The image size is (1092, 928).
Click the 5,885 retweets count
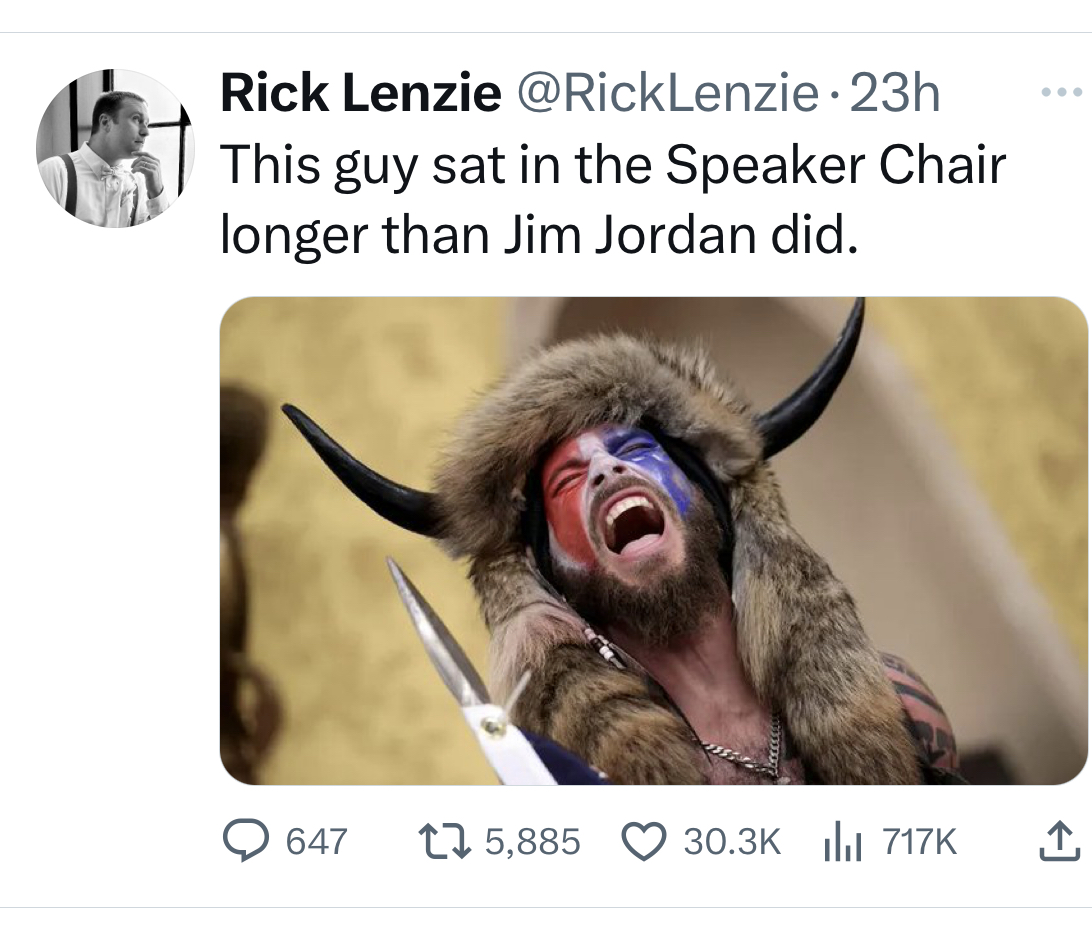click(533, 842)
